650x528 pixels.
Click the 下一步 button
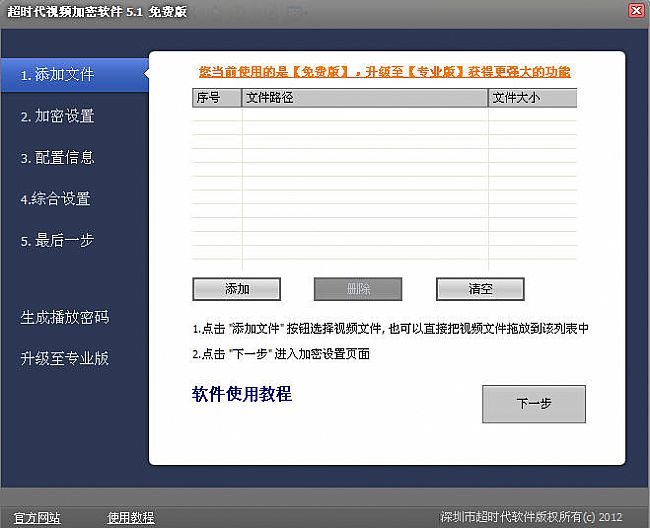(534, 404)
